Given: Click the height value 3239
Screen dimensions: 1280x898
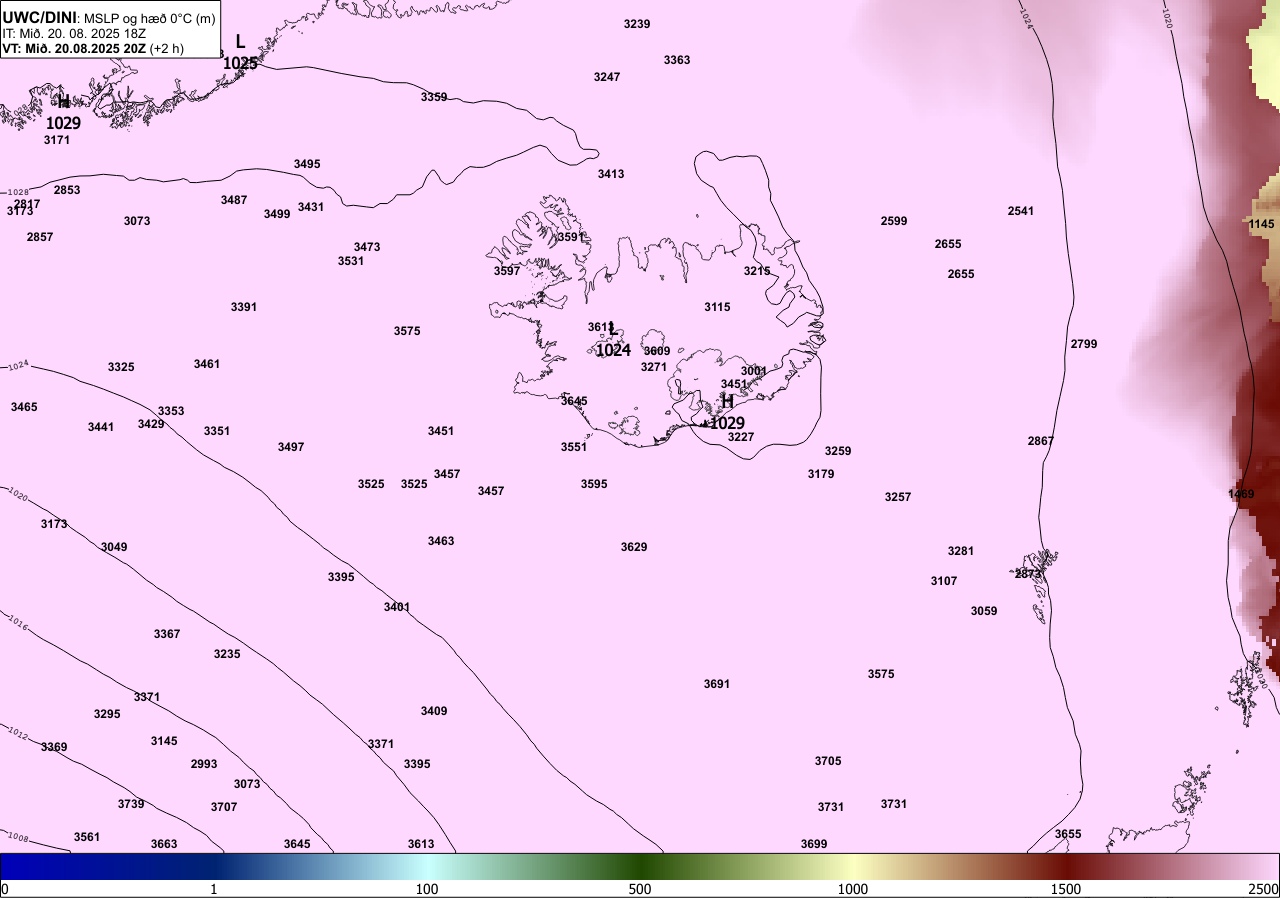Looking at the screenshot, I should [x=637, y=24].
